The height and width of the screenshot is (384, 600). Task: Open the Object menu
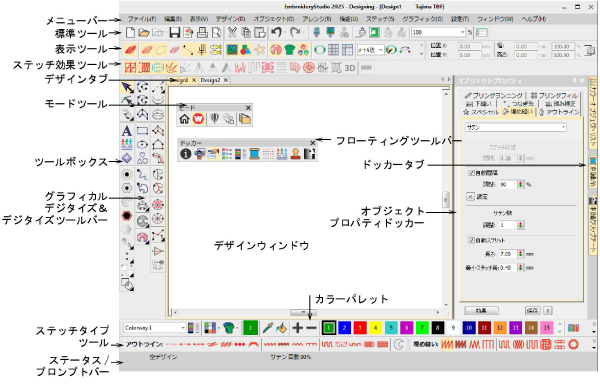point(274,19)
